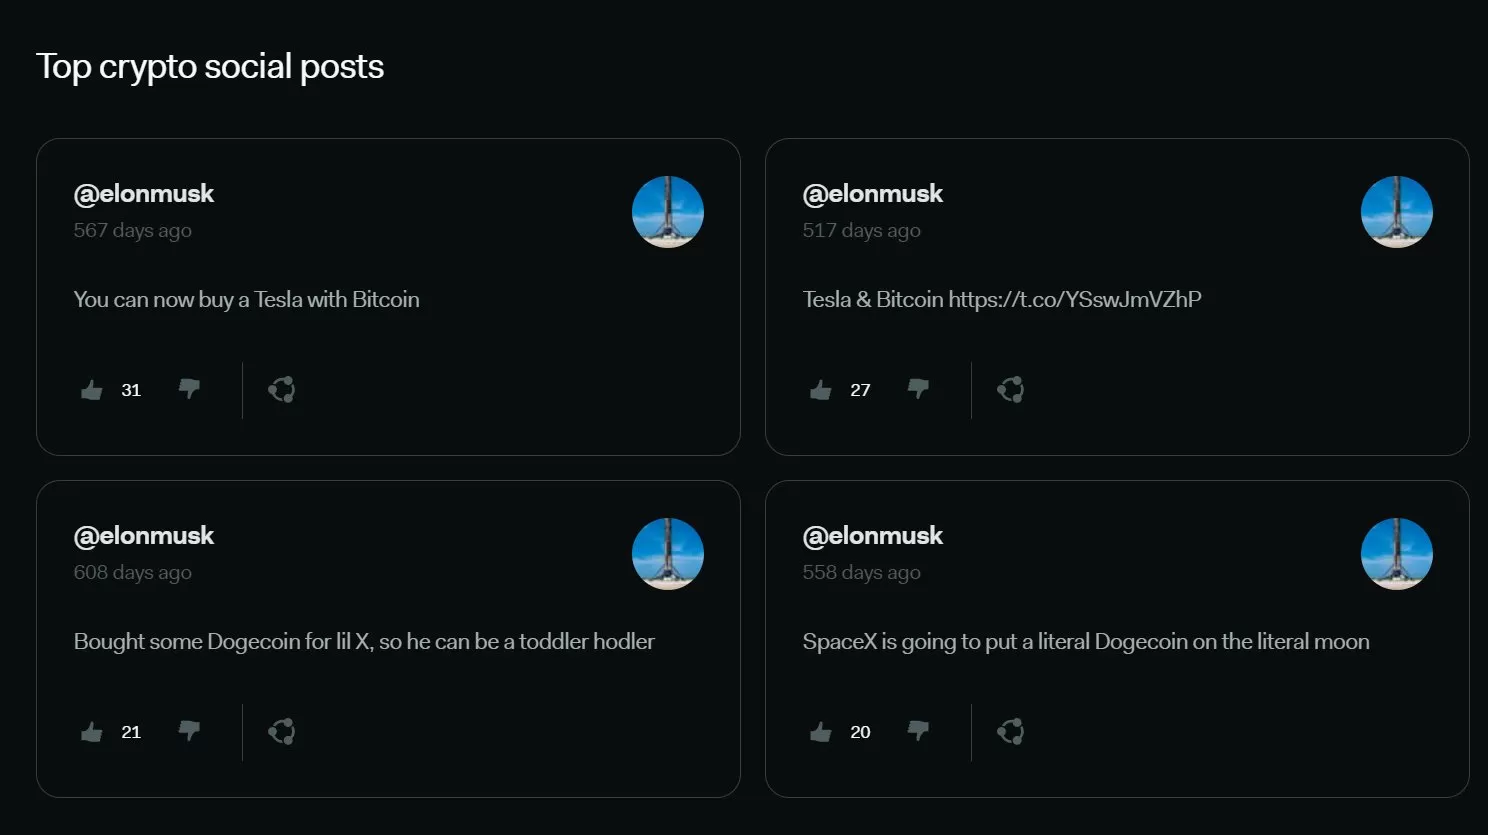Viewport: 1488px width, 835px height.
Task: Open rocket avatar on 558 days ago post
Action: coord(1397,554)
